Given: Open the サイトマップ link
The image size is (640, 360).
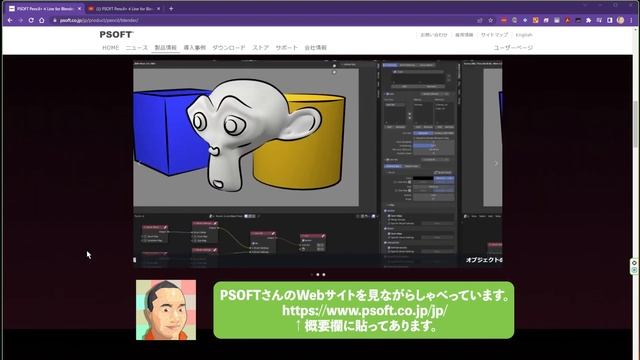Looking at the screenshot, I should coord(494,35).
